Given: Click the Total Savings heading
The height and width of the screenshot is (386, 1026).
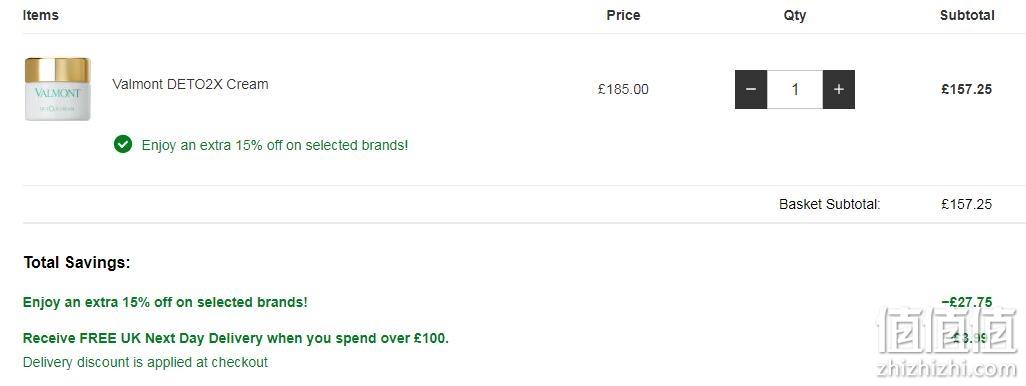Looking at the screenshot, I should (x=77, y=263).
